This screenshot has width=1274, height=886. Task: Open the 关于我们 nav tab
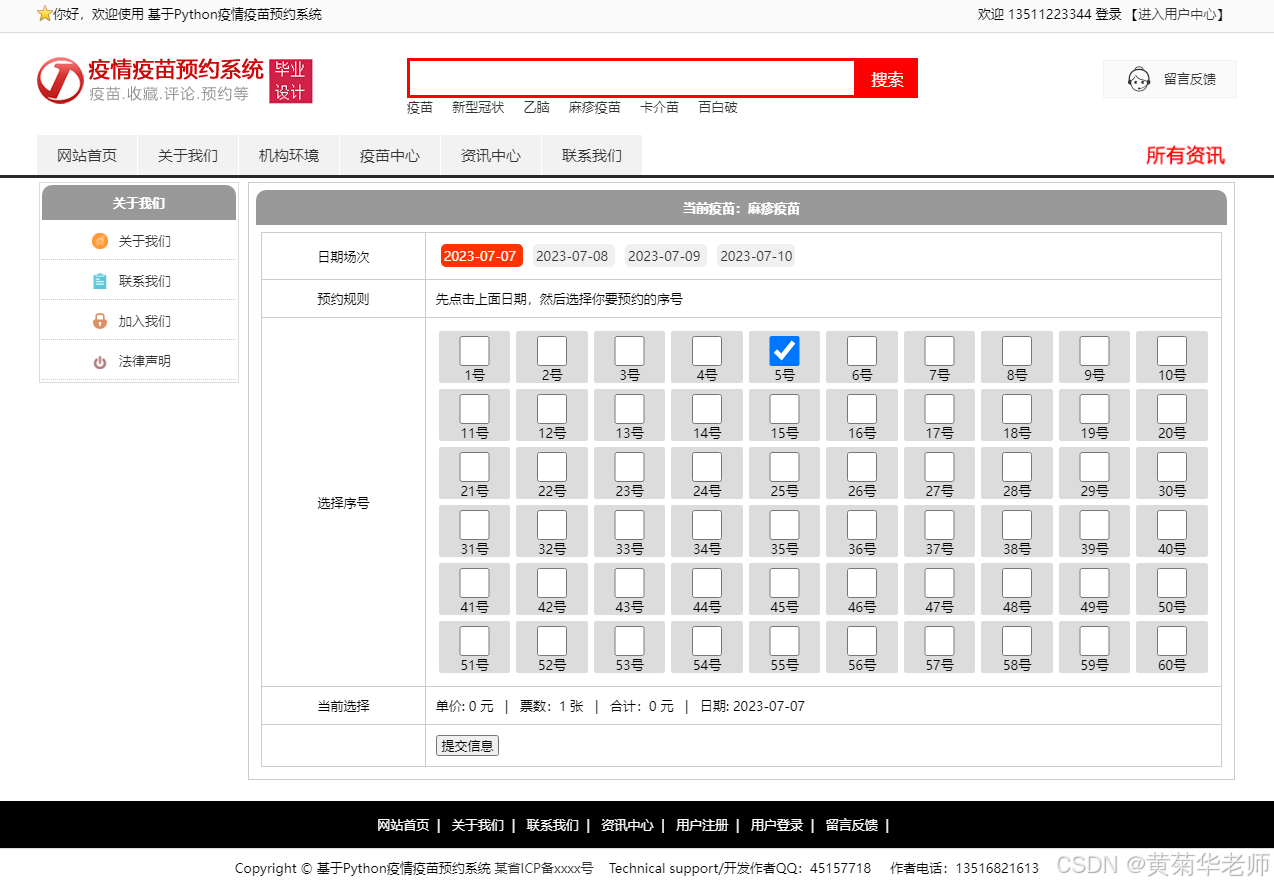(188, 155)
